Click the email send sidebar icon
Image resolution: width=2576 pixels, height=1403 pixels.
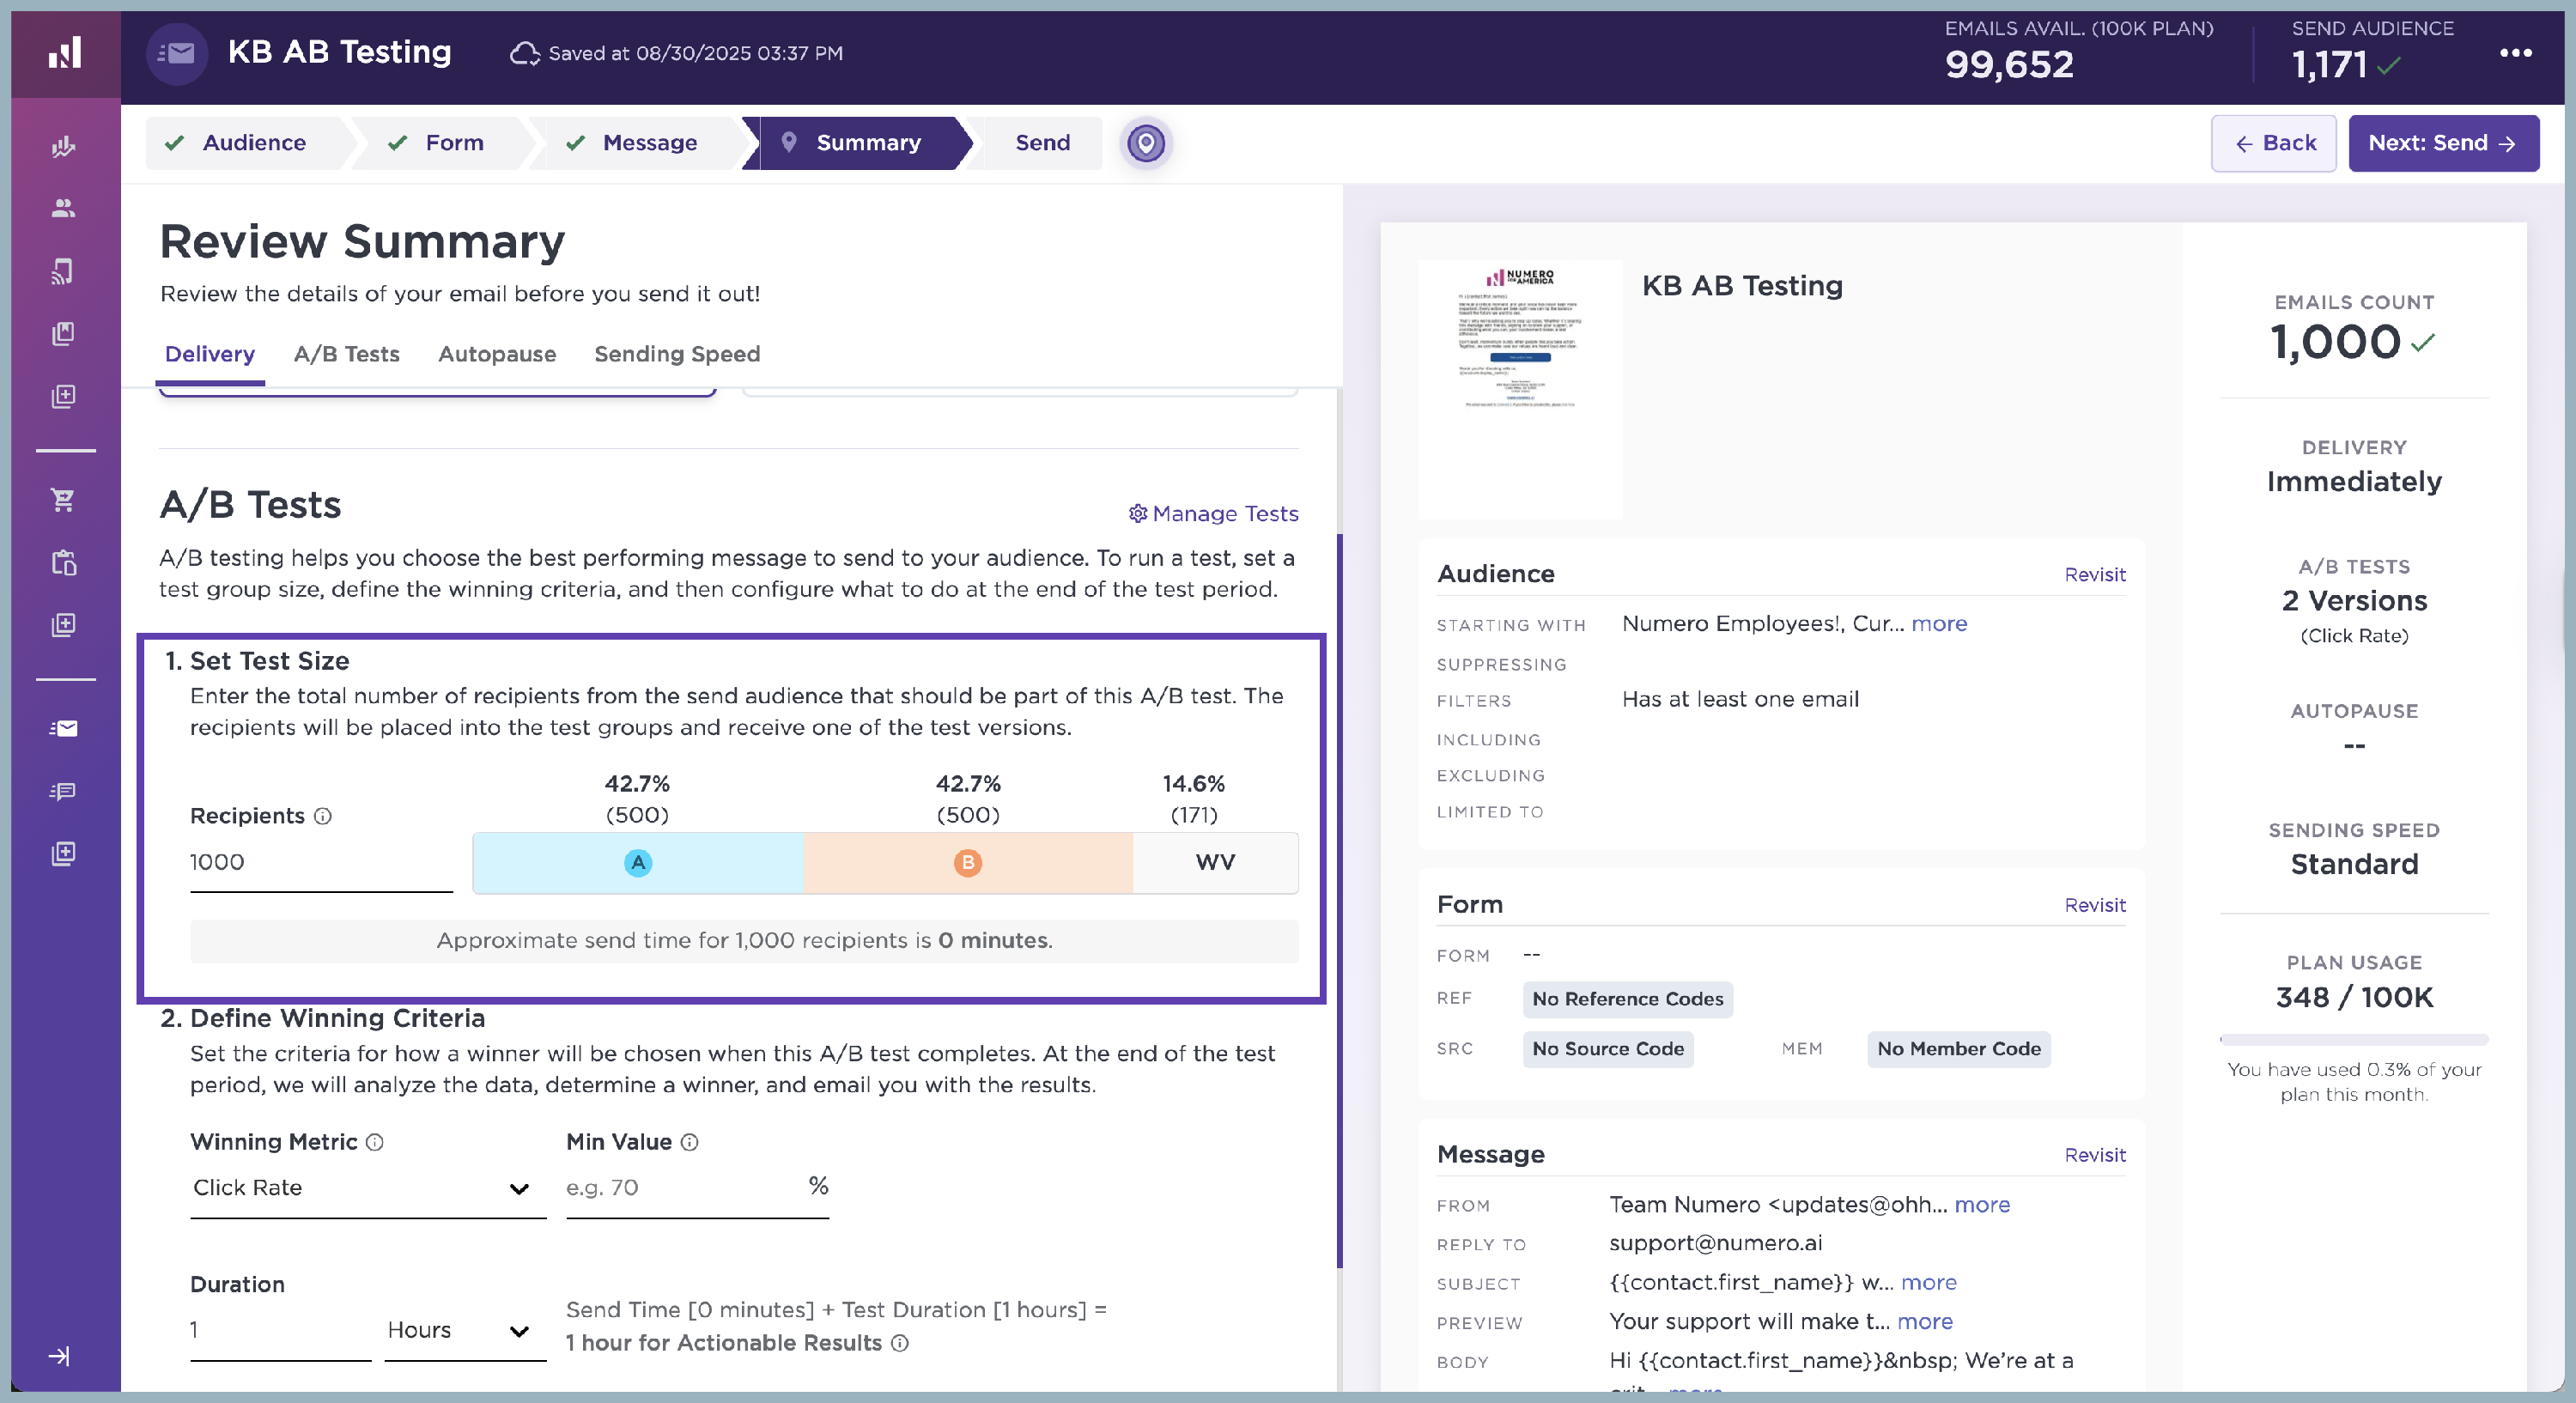[x=63, y=728]
